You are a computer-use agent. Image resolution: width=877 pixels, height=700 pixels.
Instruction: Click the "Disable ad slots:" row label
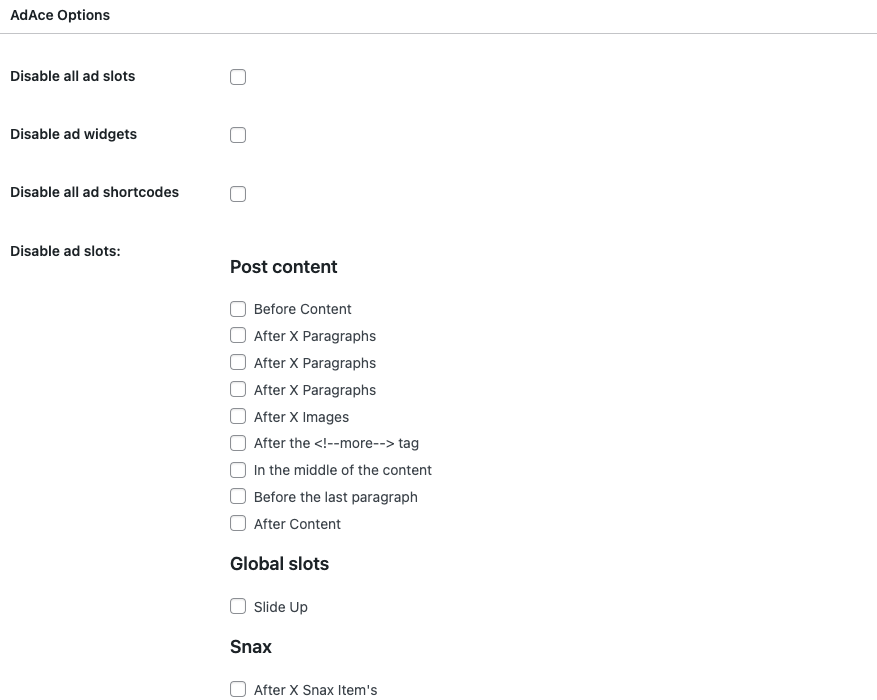(x=65, y=251)
